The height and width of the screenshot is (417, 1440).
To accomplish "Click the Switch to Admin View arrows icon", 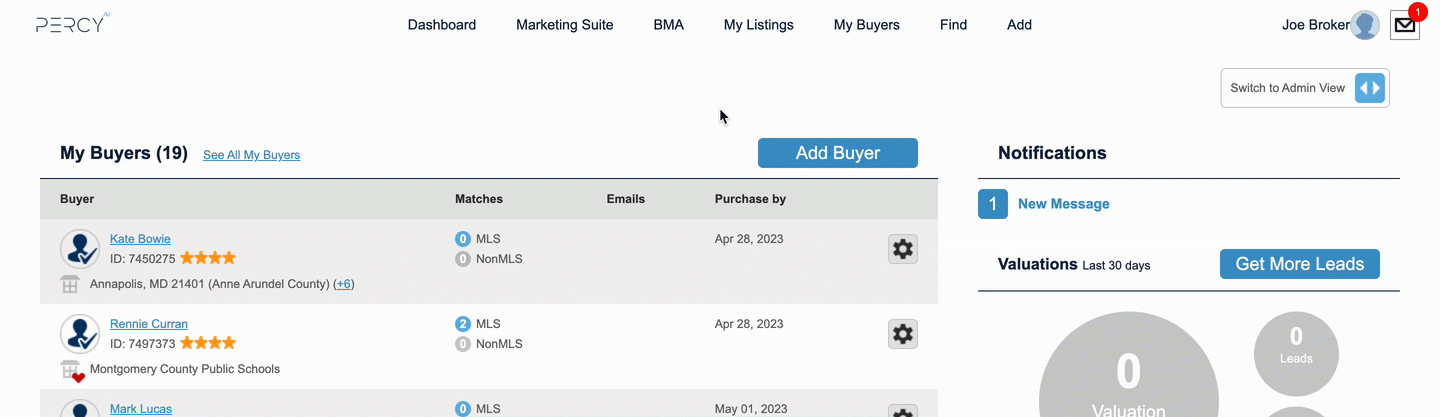I will tap(1370, 88).
